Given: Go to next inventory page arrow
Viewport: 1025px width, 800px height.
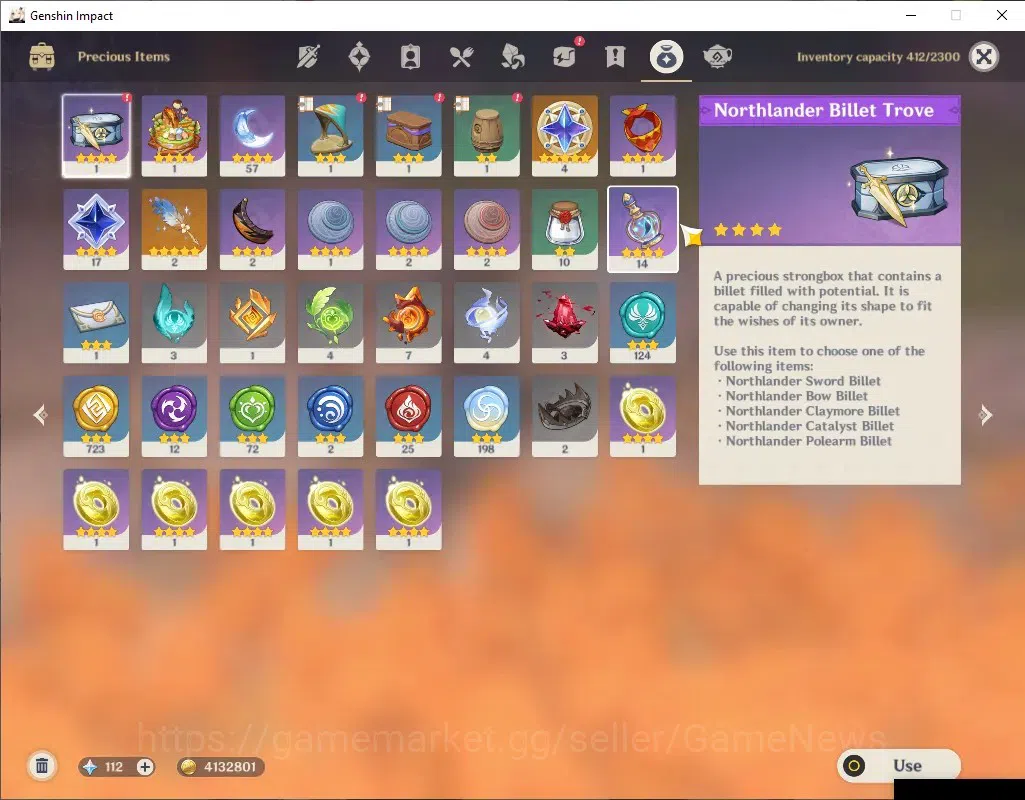Looking at the screenshot, I should point(985,414).
